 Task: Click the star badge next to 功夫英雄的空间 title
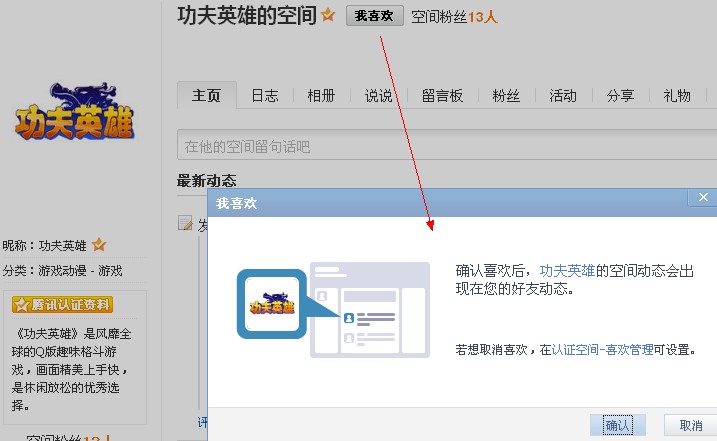click(x=328, y=15)
